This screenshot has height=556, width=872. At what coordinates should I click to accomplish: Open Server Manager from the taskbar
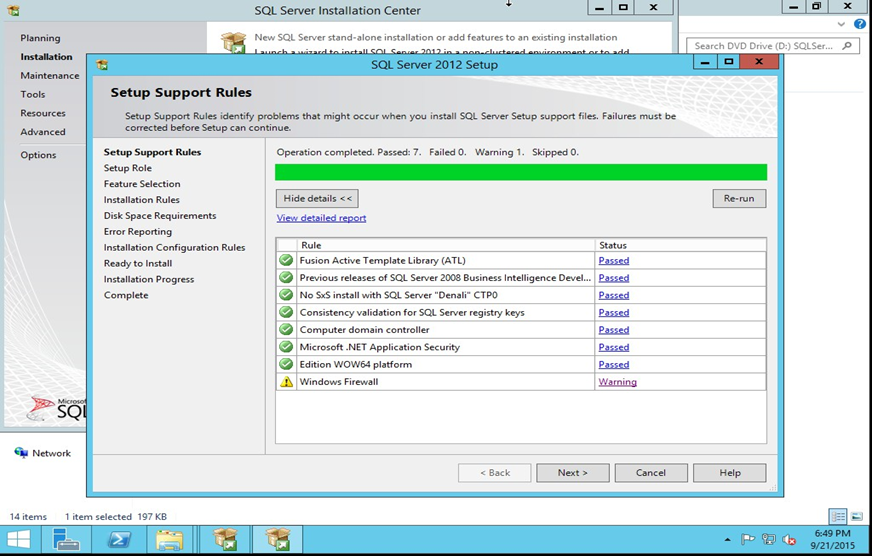pos(67,540)
